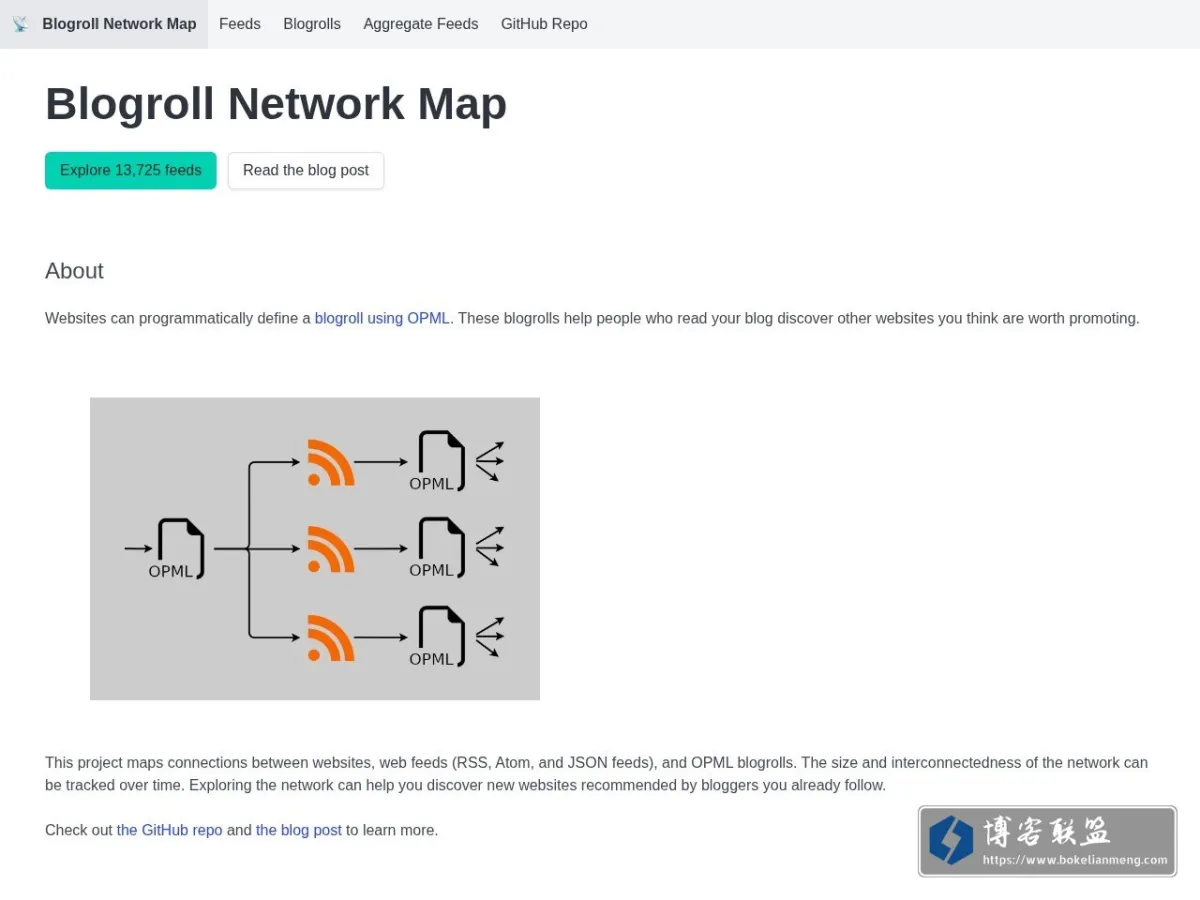Select Aggregate Feeds in the navbar
Viewport: 1200px width, 900px height.
point(421,24)
